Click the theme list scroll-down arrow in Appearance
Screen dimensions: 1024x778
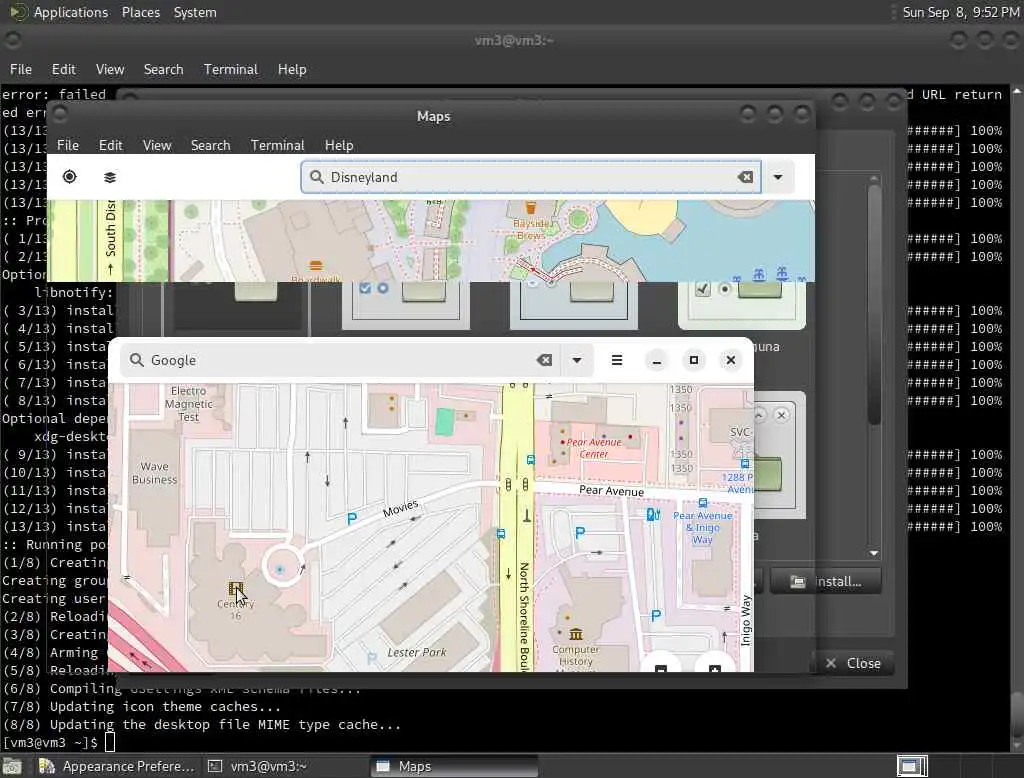(x=874, y=553)
